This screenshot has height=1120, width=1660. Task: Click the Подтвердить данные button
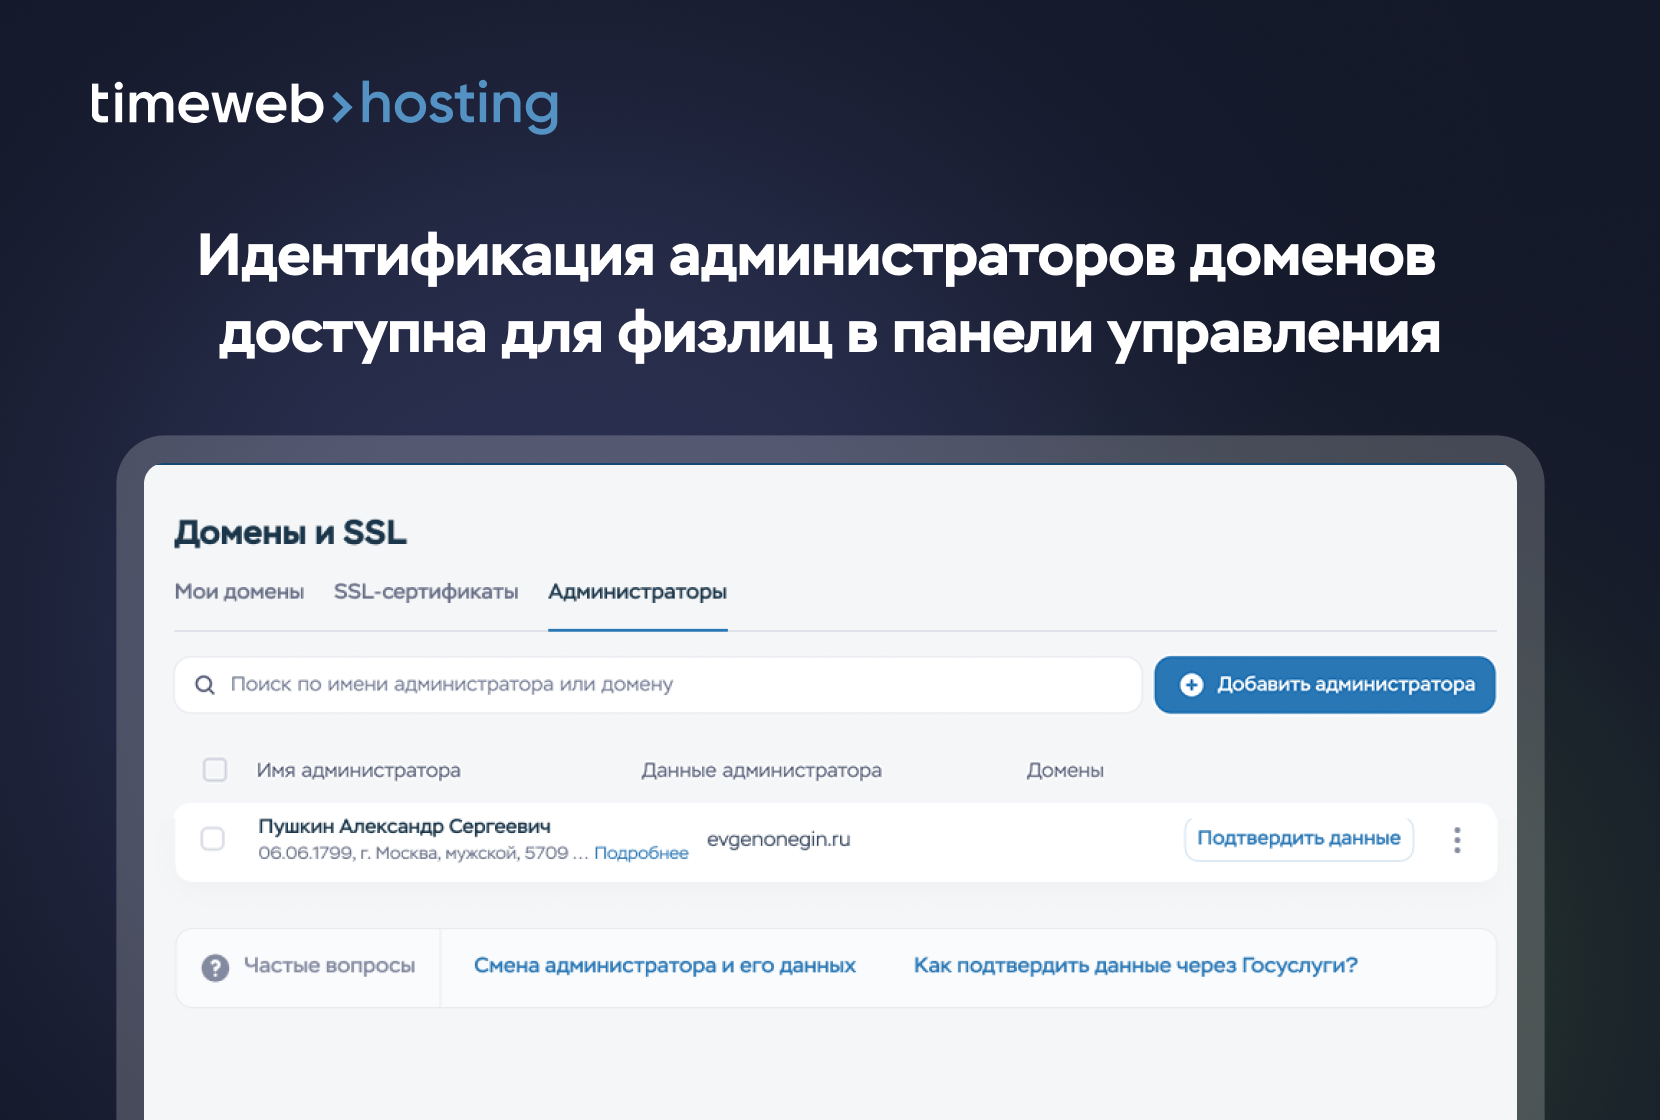[1299, 838]
